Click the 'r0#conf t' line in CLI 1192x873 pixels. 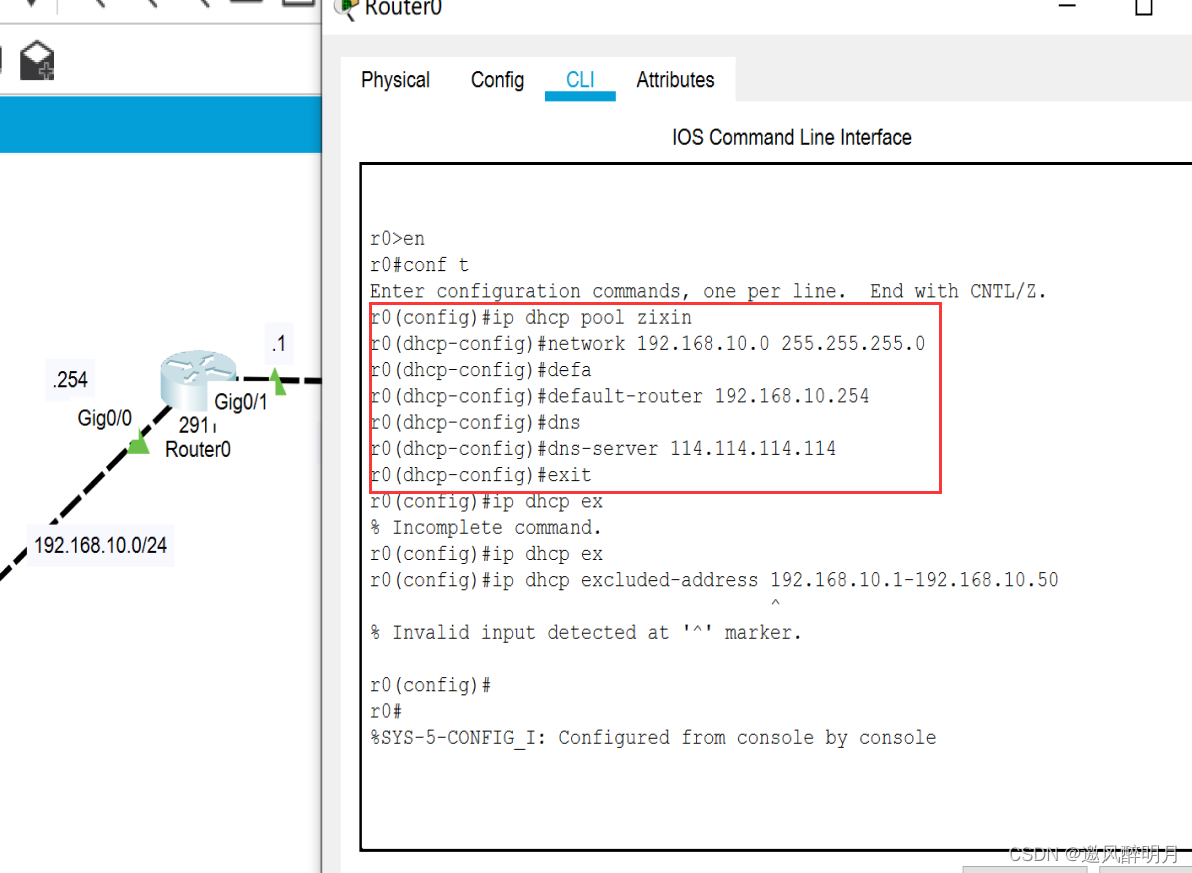tap(420, 265)
